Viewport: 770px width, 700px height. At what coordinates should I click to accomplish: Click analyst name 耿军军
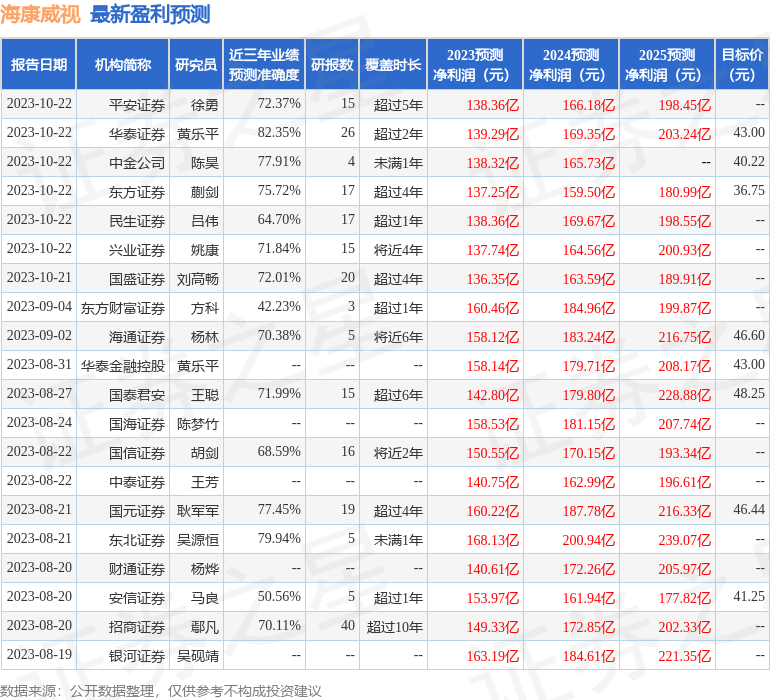tap(198, 510)
